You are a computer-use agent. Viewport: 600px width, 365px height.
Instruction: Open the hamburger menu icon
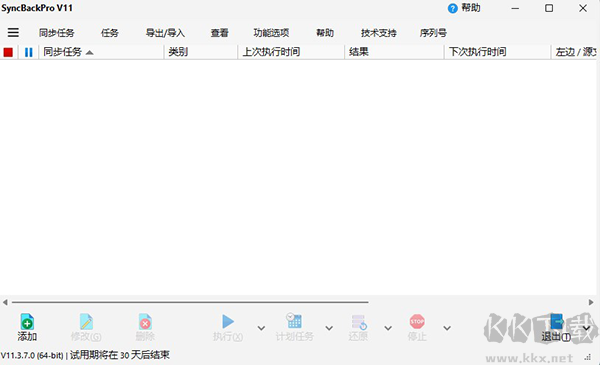13,33
